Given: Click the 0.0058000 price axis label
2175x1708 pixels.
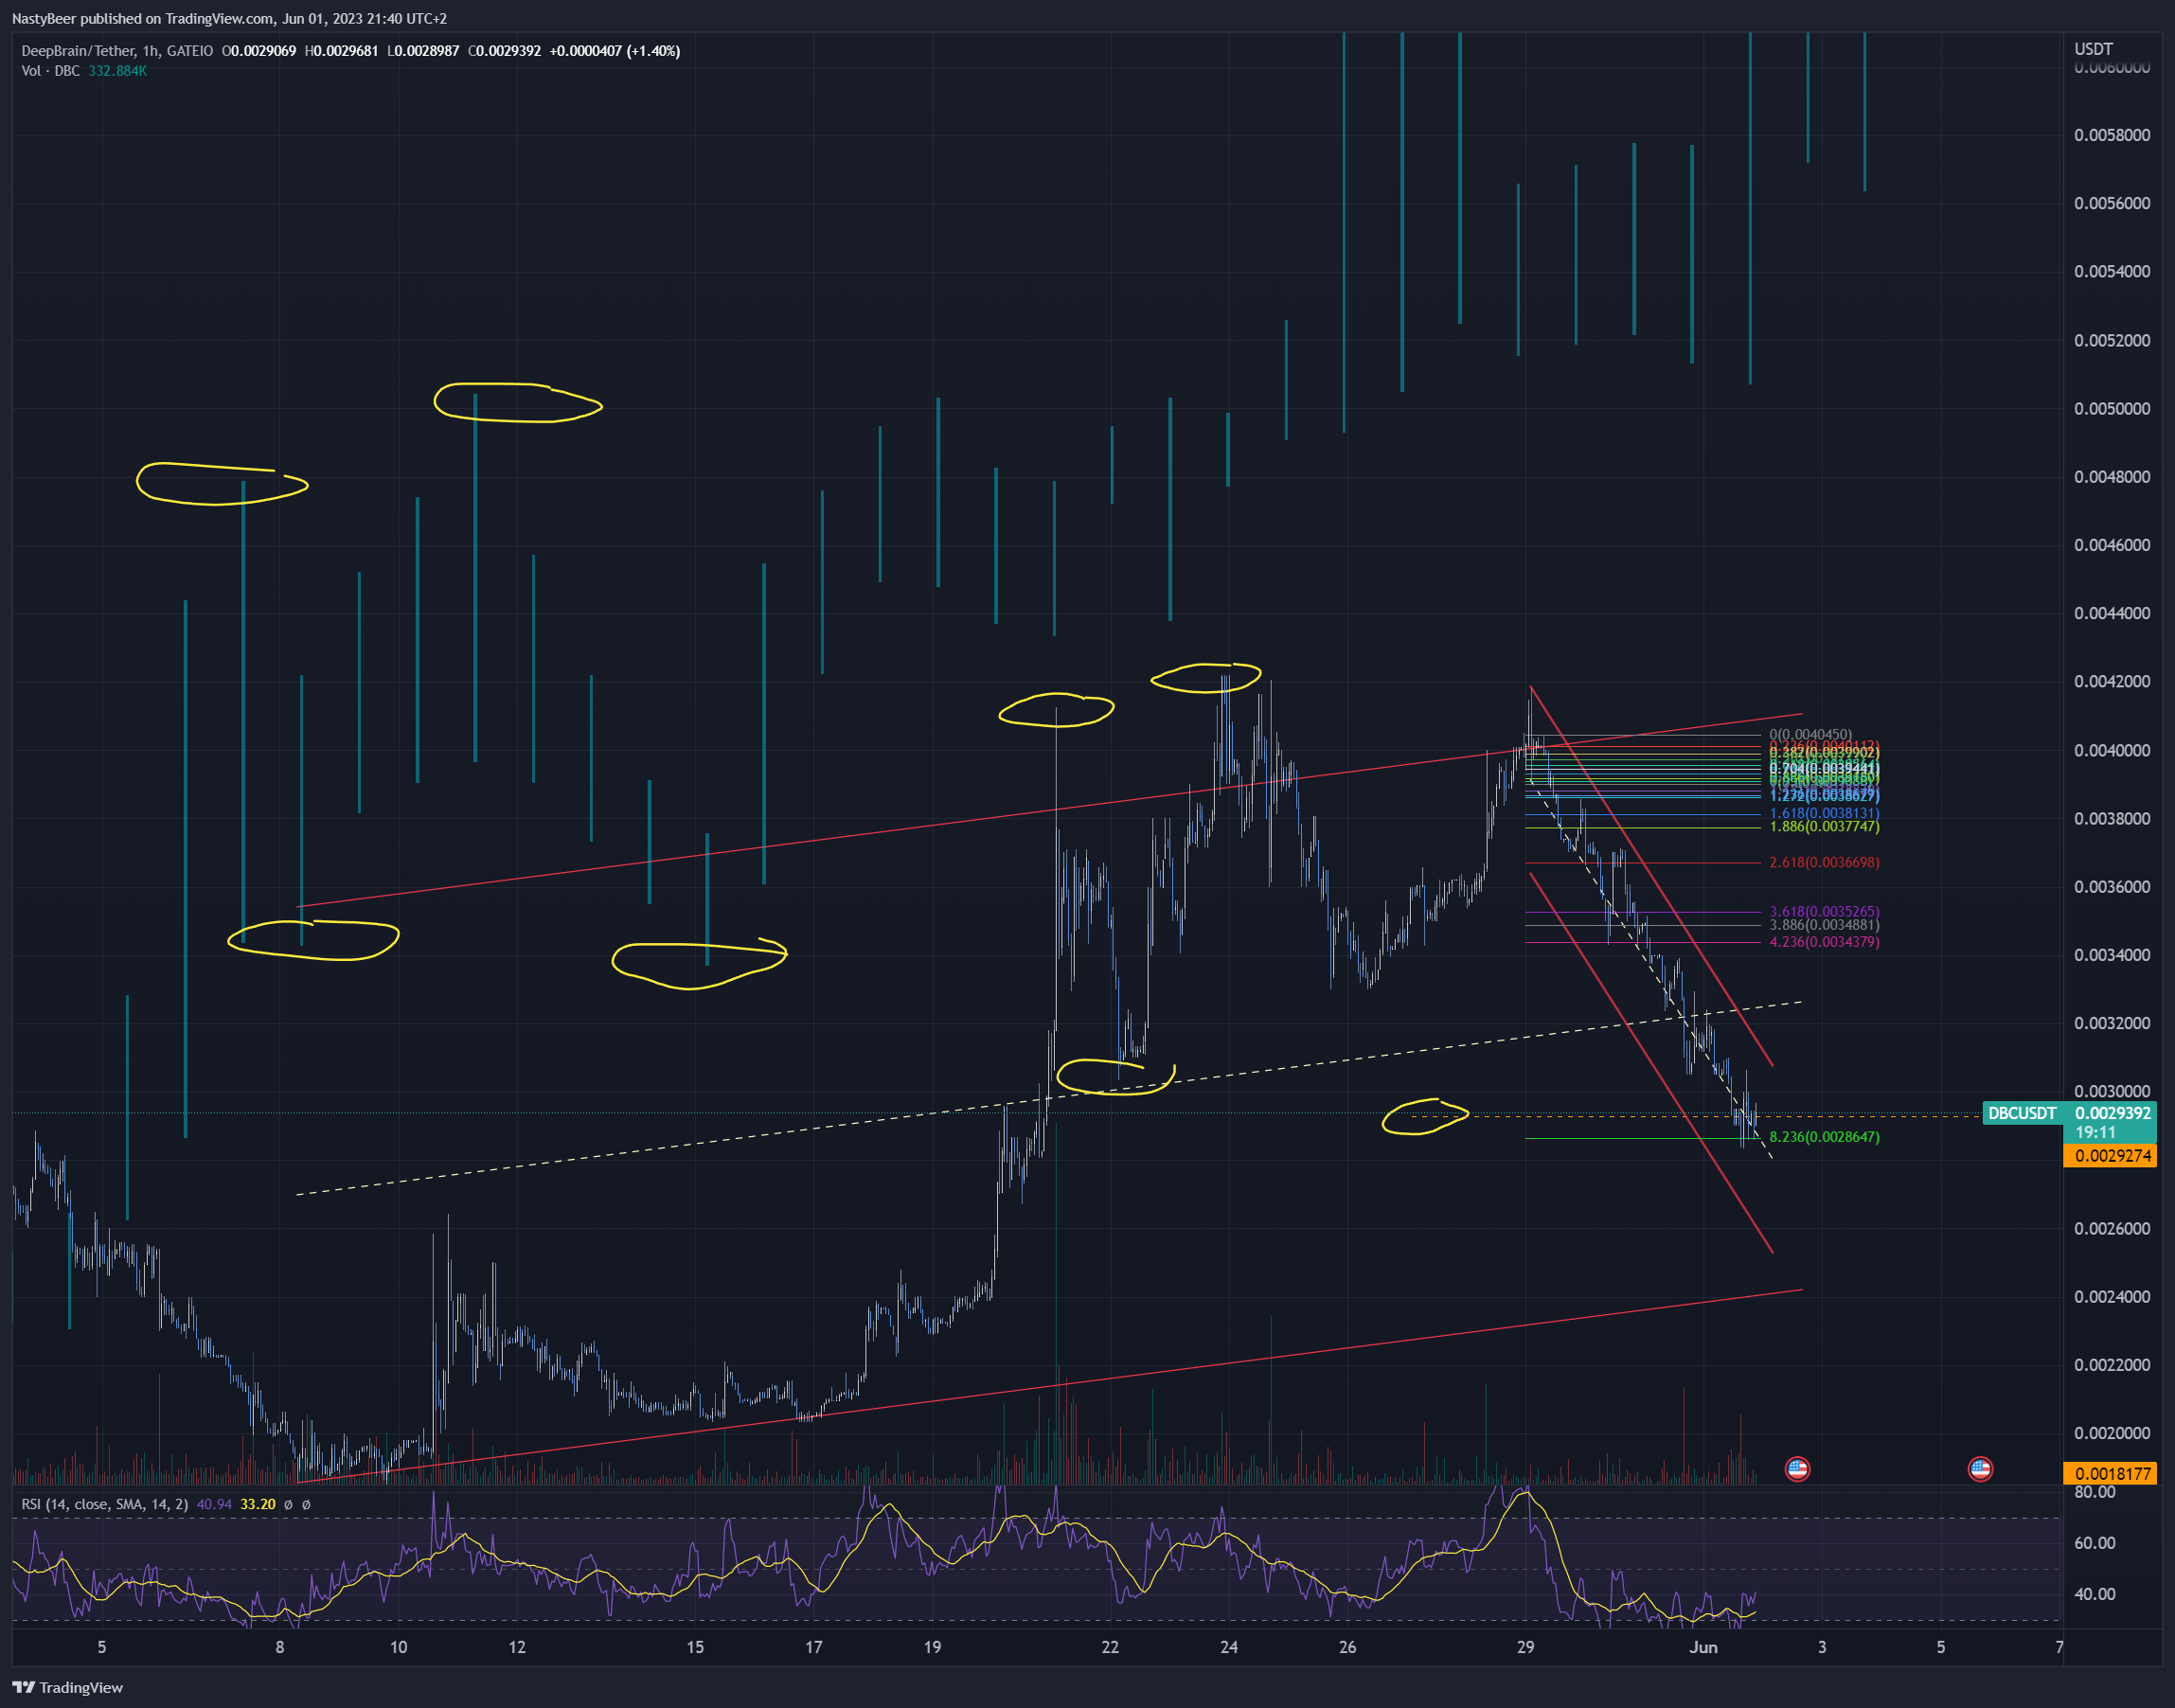Looking at the screenshot, I should (x=2111, y=135).
